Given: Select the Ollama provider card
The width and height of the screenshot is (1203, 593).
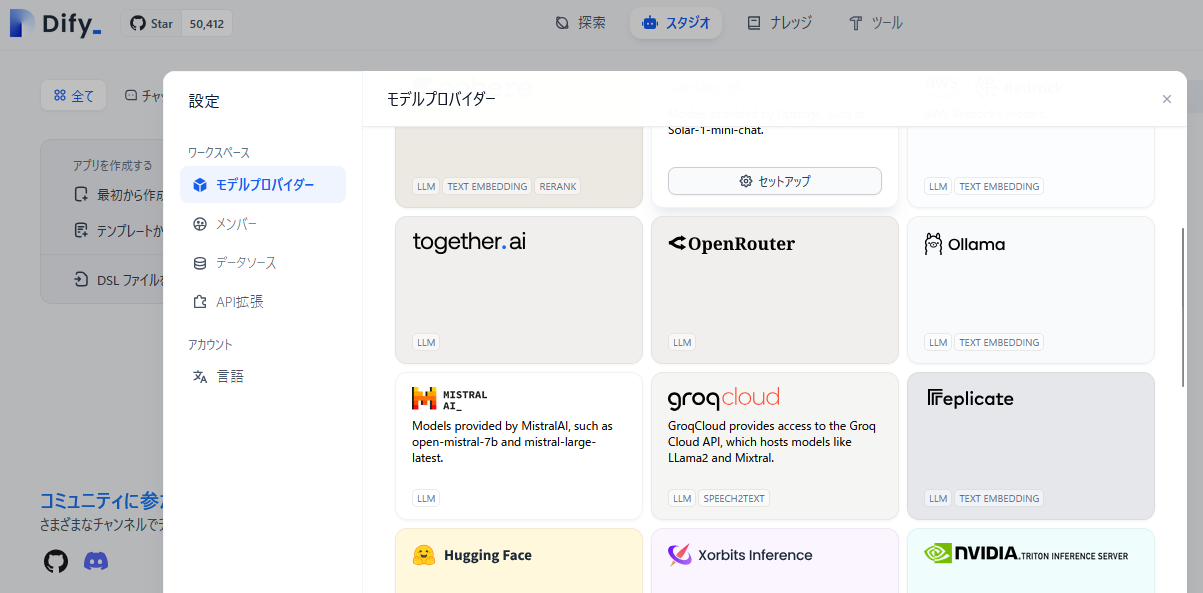Looking at the screenshot, I should click(x=1031, y=290).
